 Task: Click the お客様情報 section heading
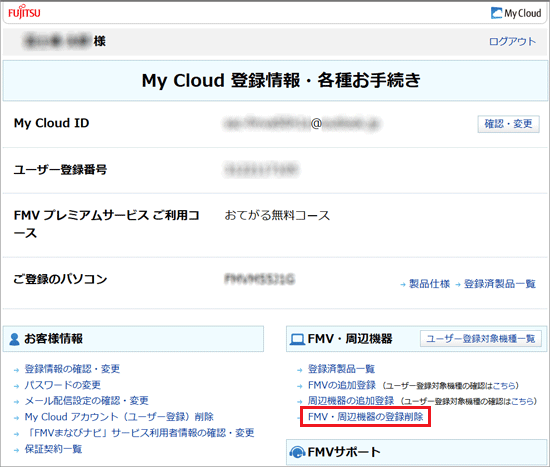click(53, 339)
